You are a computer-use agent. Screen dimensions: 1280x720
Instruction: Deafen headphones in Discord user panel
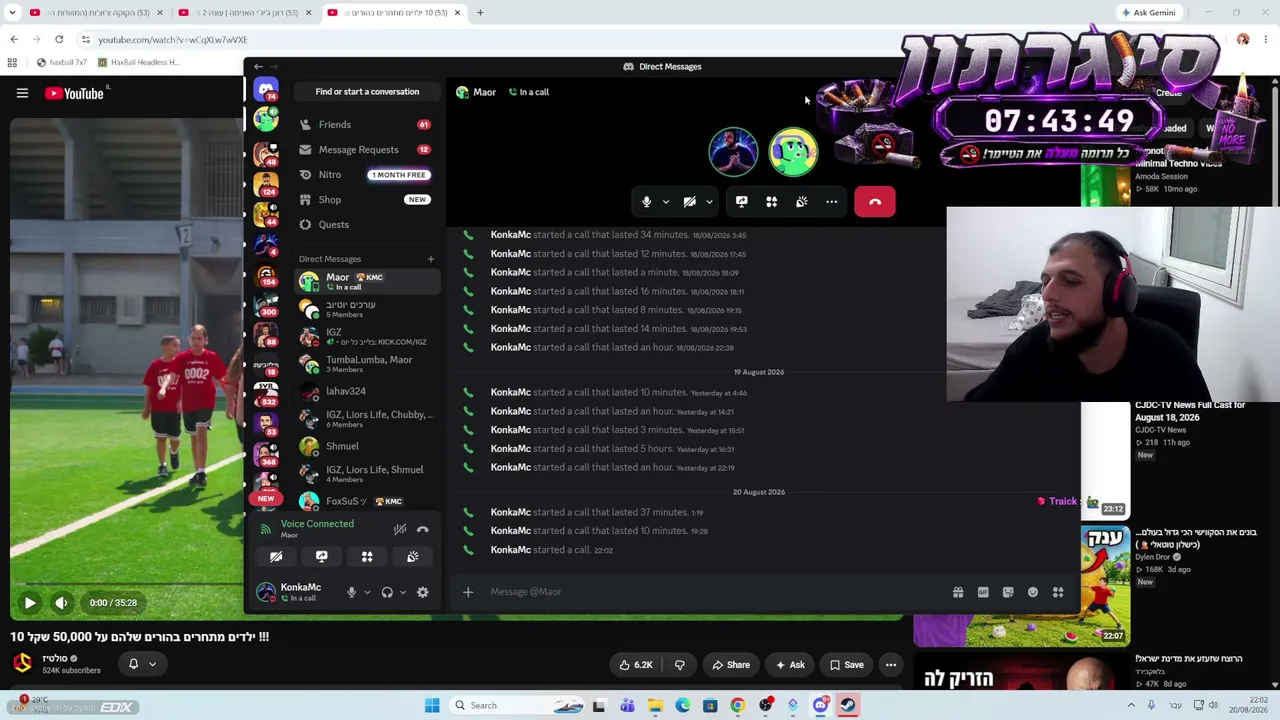[x=387, y=592]
